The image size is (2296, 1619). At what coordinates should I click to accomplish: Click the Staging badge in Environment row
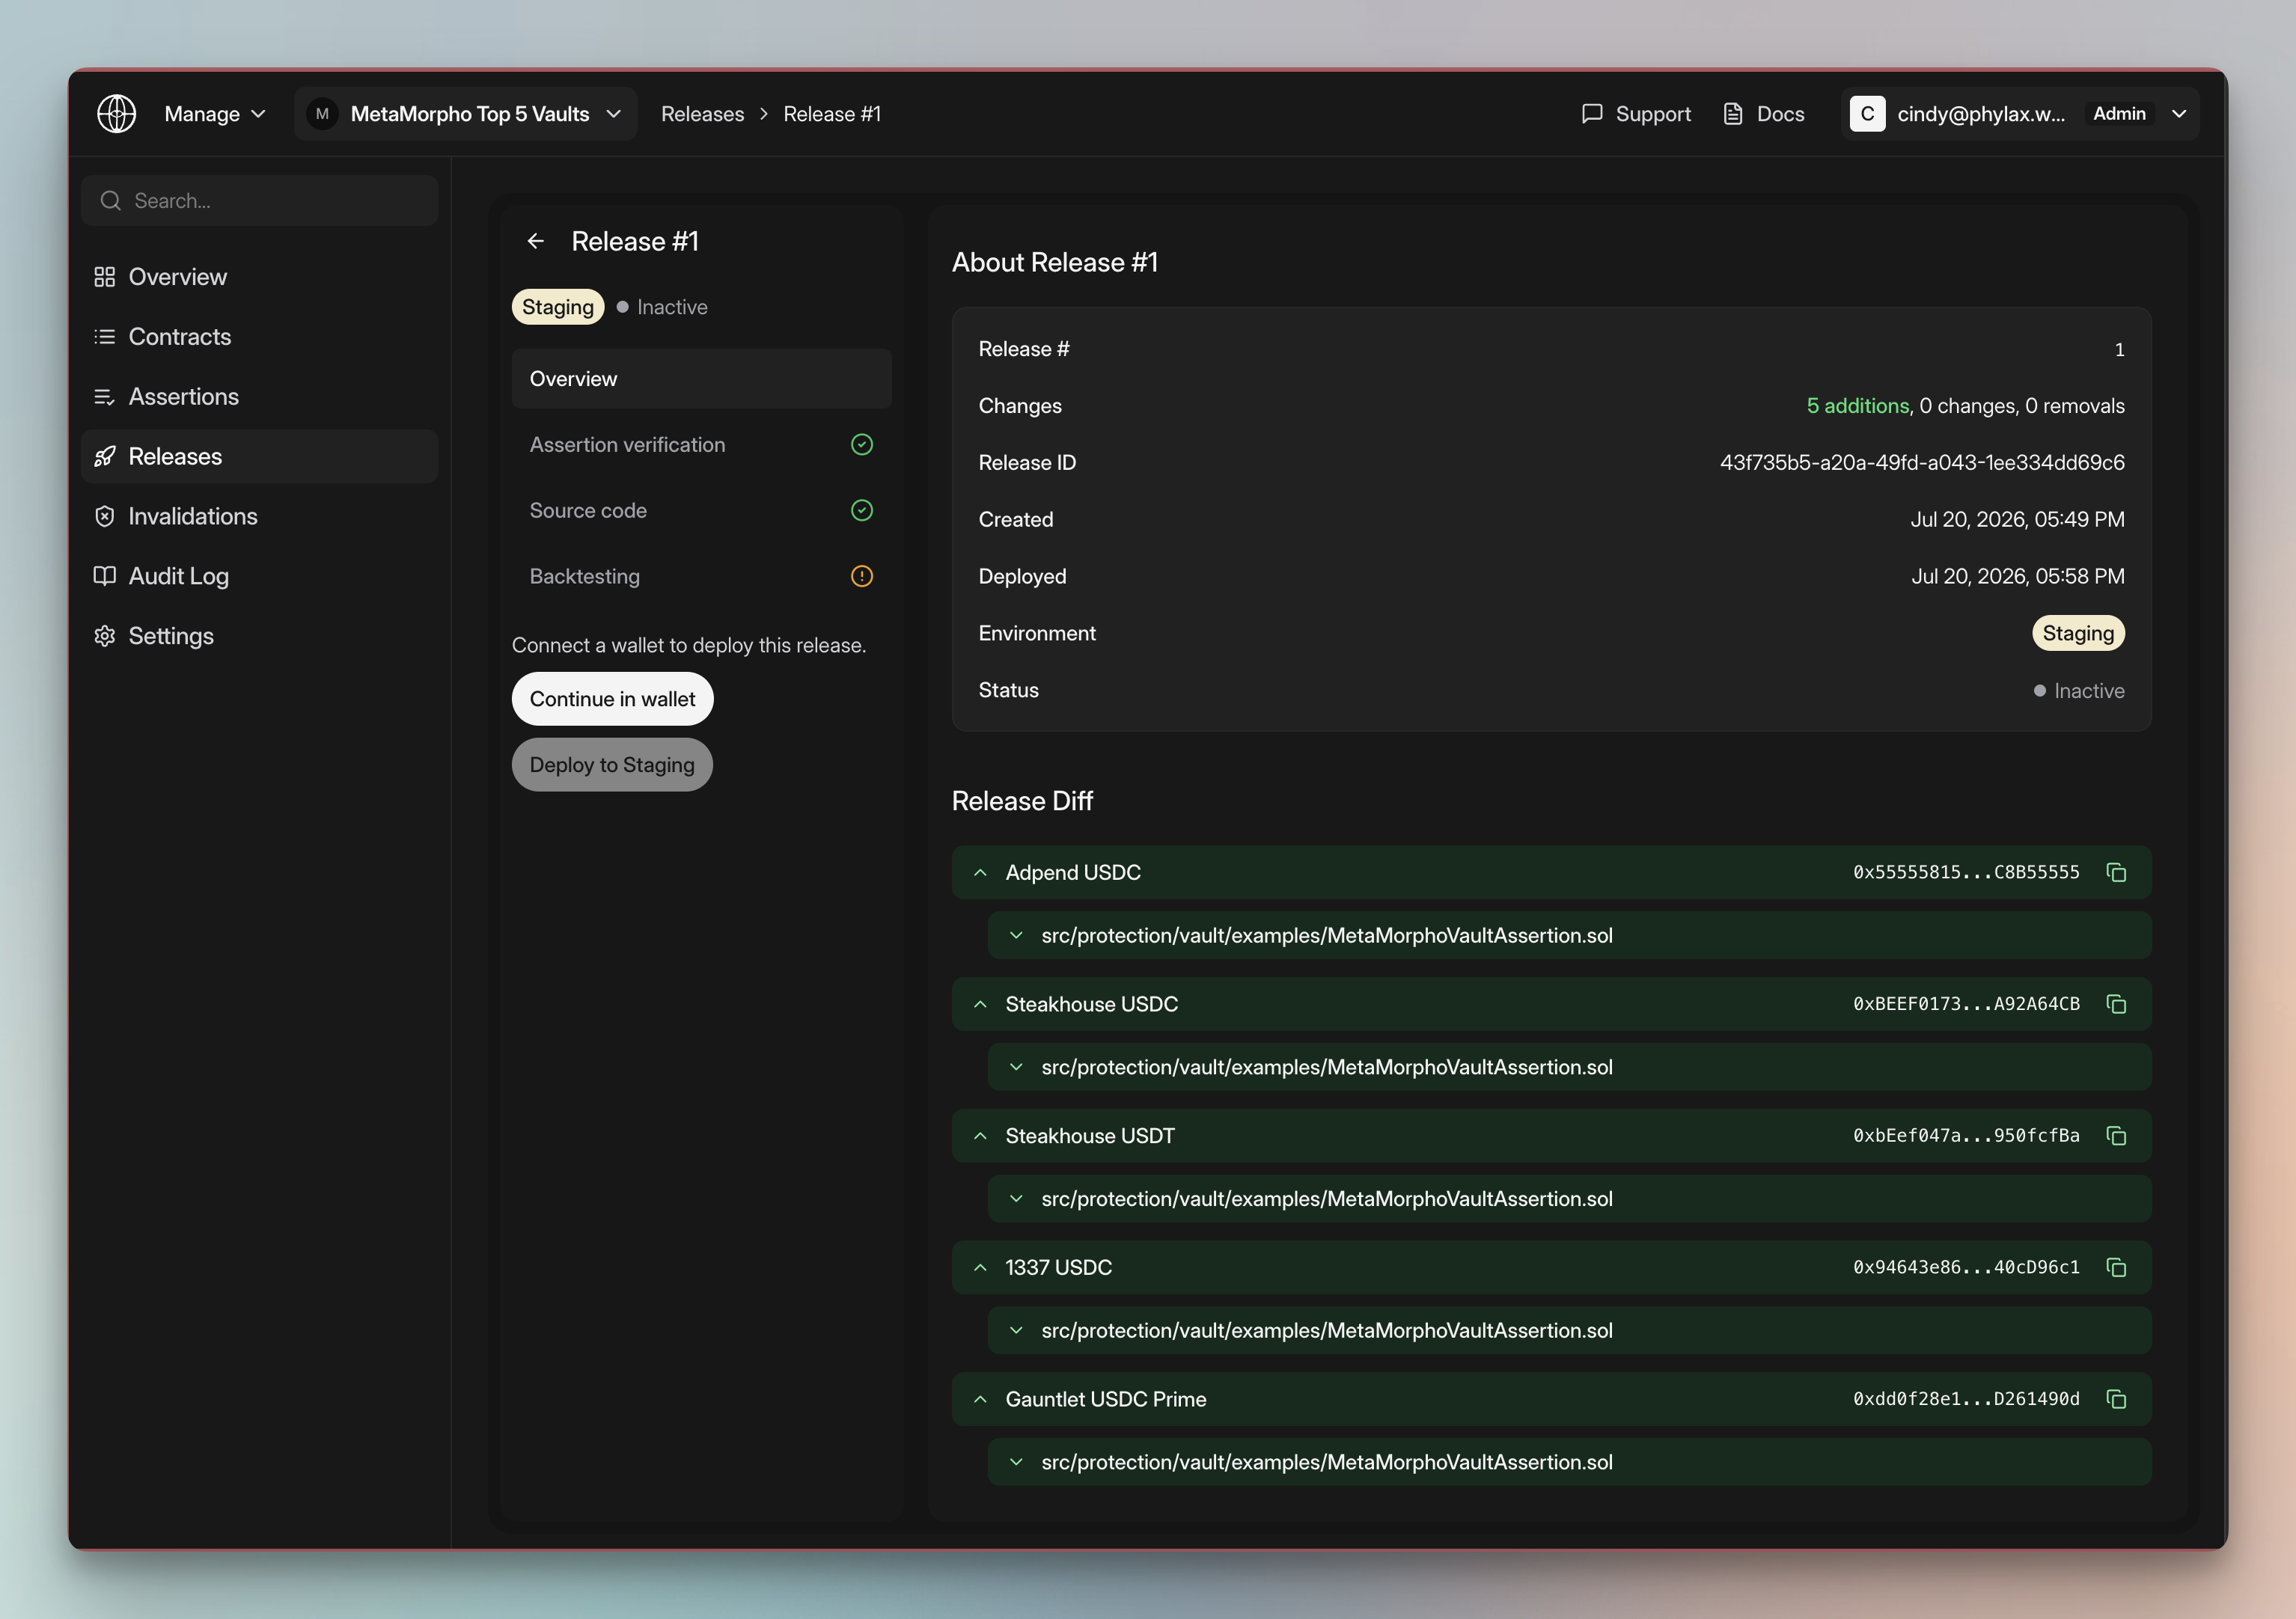[x=2078, y=634]
